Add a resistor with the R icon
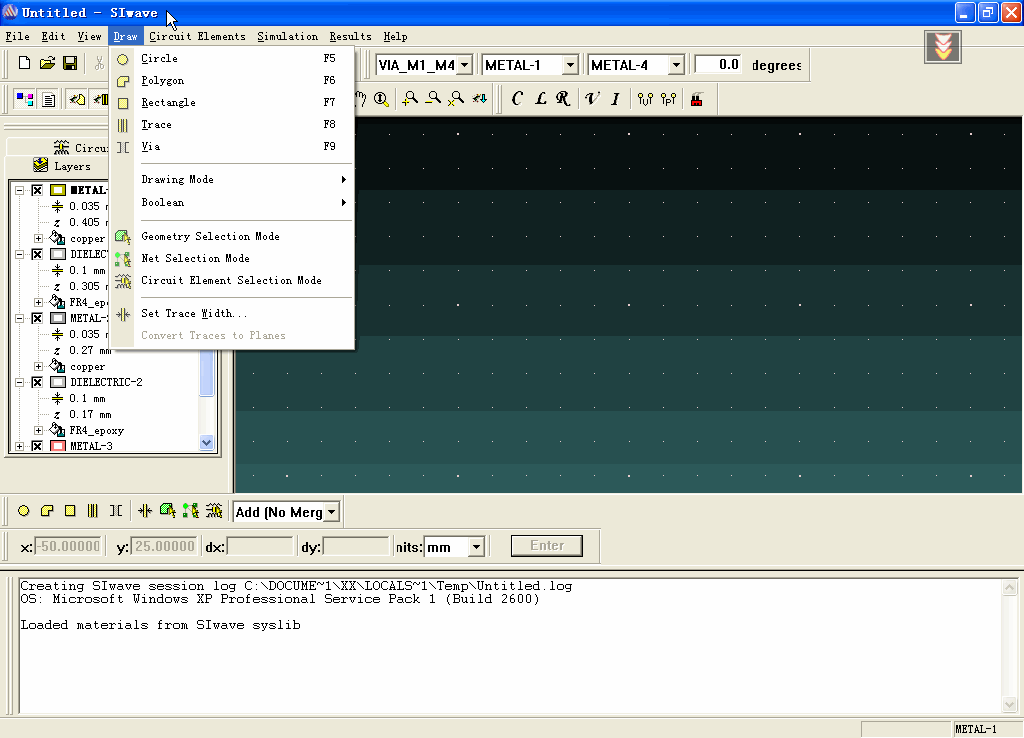This screenshot has height=738, width=1024. click(x=563, y=99)
